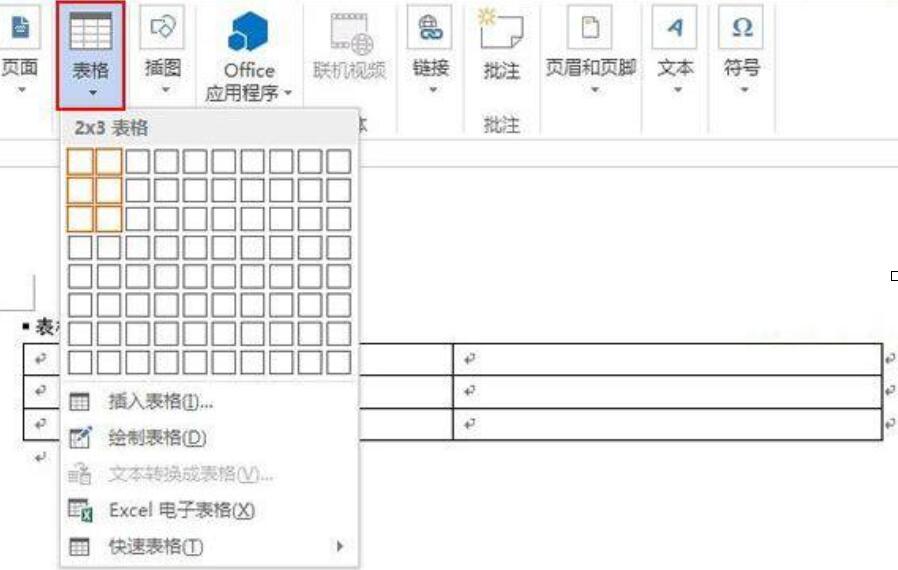This screenshot has height=570, width=898.
Task: Click the Text (文本) ribbon icon
Action: [x=675, y=27]
